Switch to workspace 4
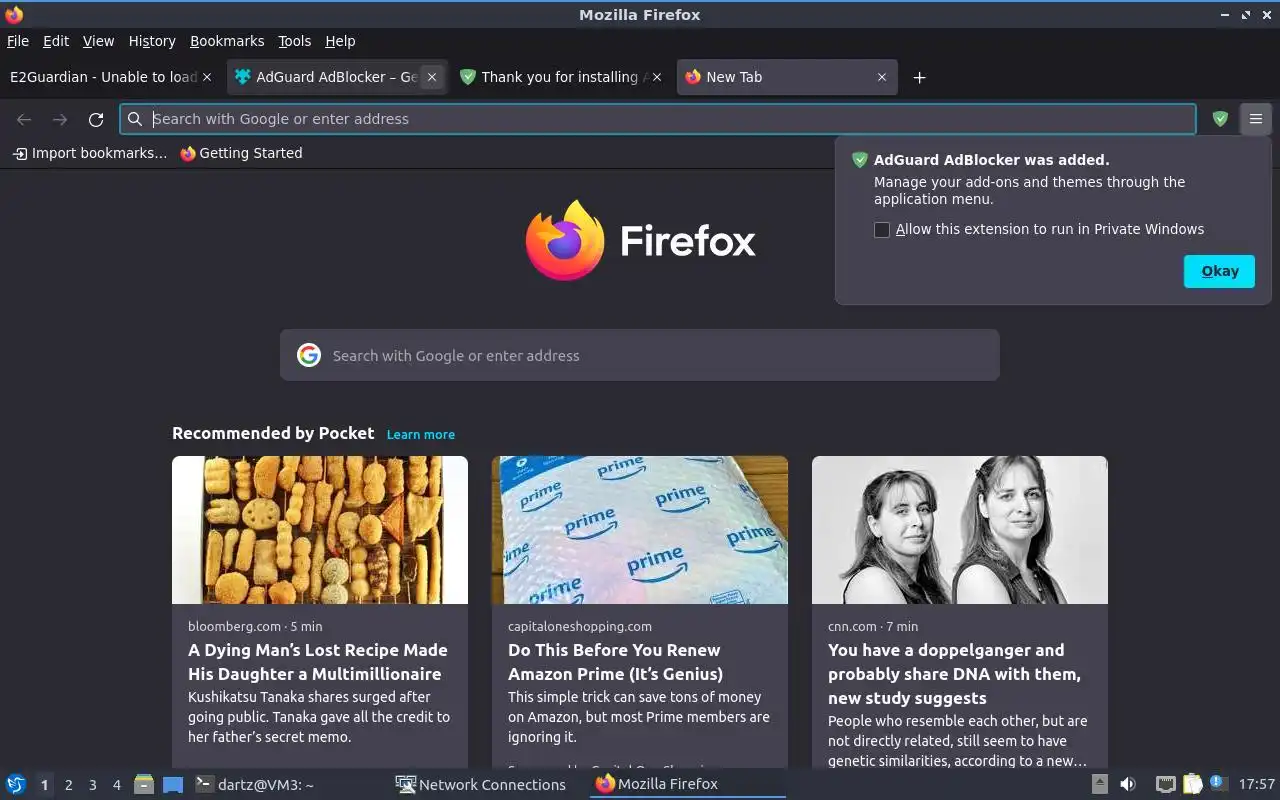Image resolution: width=1280 pixels, height=800 pixels. click(x=116, y=785)
